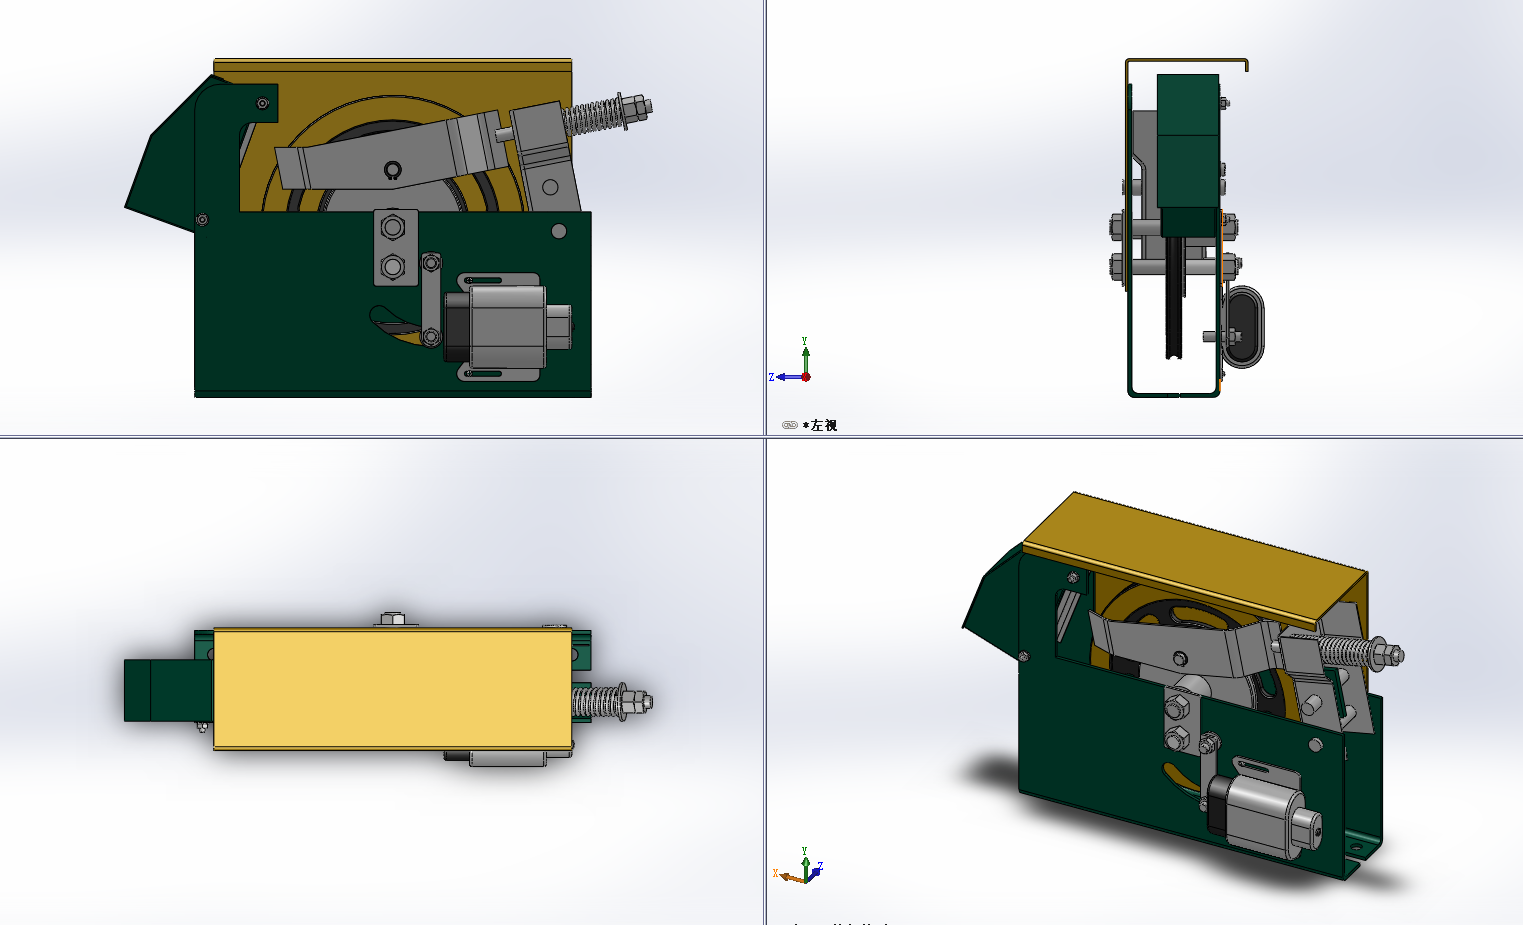Select the motor in the isometric view
This screenshot has width=1523, height=925.
[x=1265, y=815]
